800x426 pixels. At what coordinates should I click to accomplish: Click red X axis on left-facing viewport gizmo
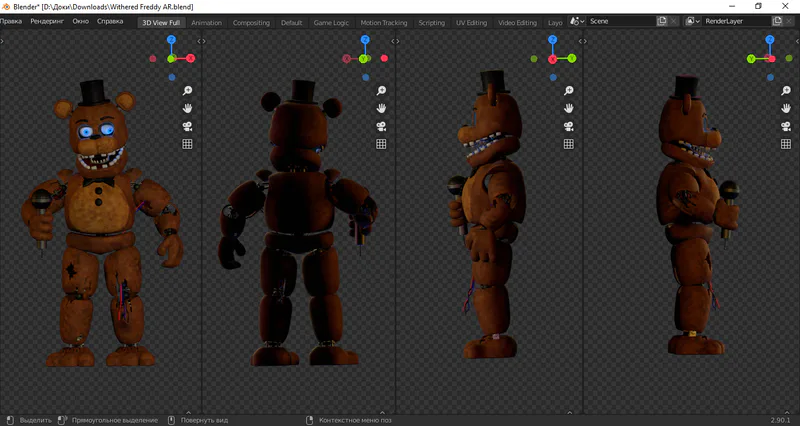(x=553, y=59)
